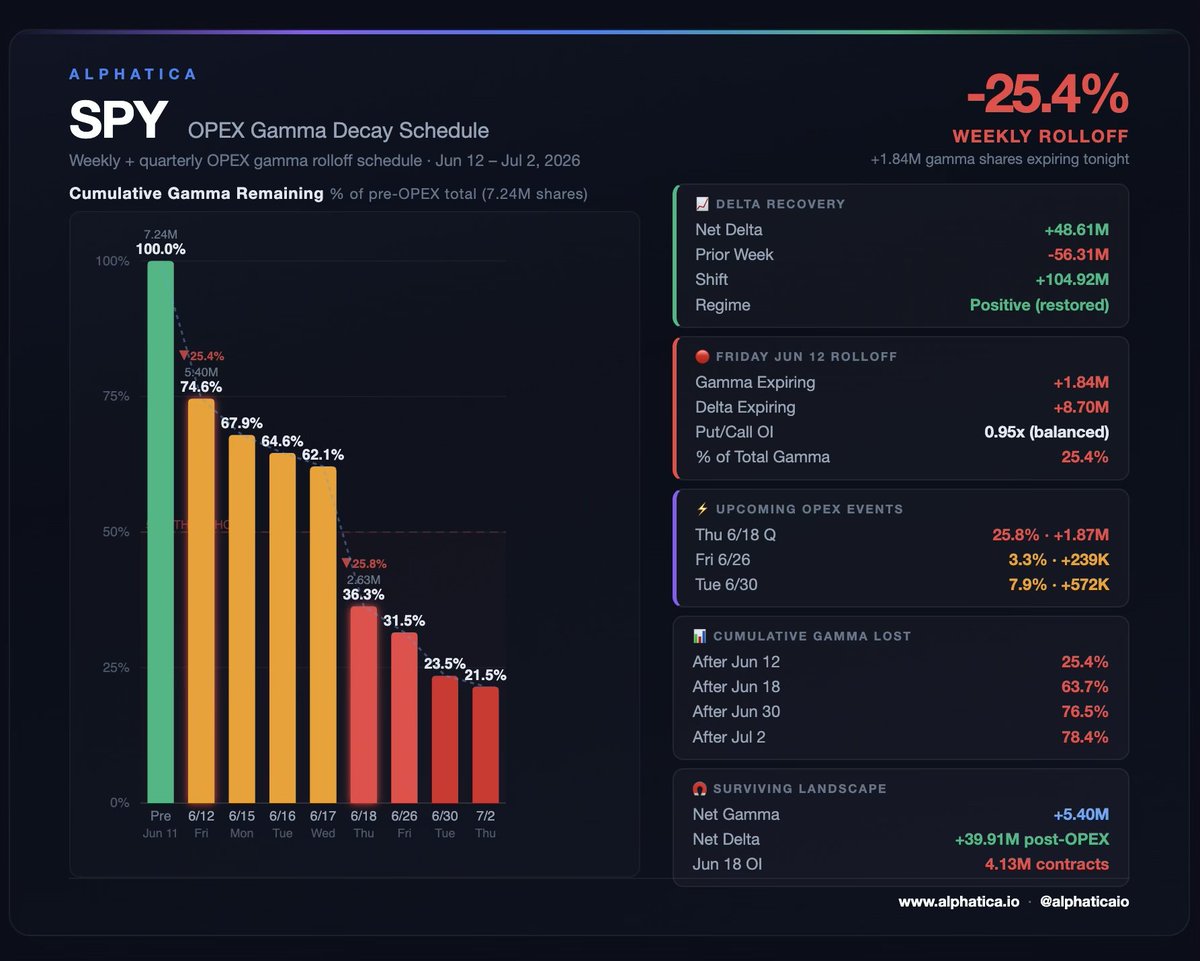
Task: Click the magnet icon beside SURVIVING LANDSCAPE
Action: click(x=700, y=788)
